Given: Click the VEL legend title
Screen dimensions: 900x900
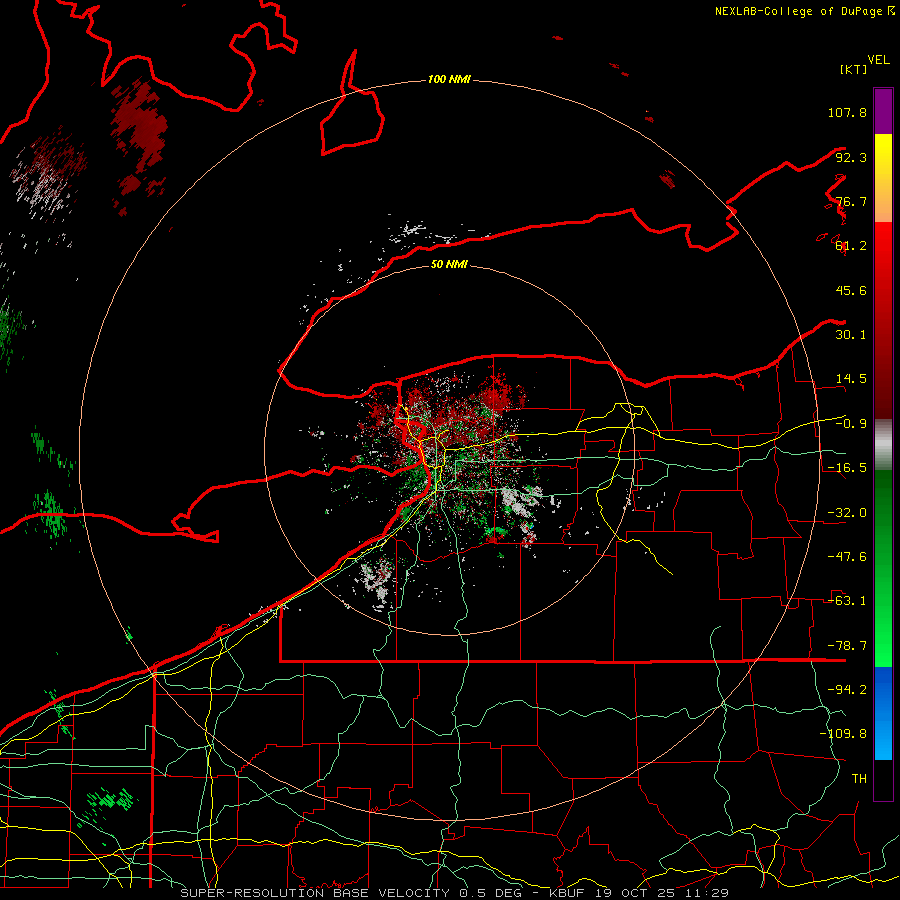Looking at the screenshot, I should 878,60.
